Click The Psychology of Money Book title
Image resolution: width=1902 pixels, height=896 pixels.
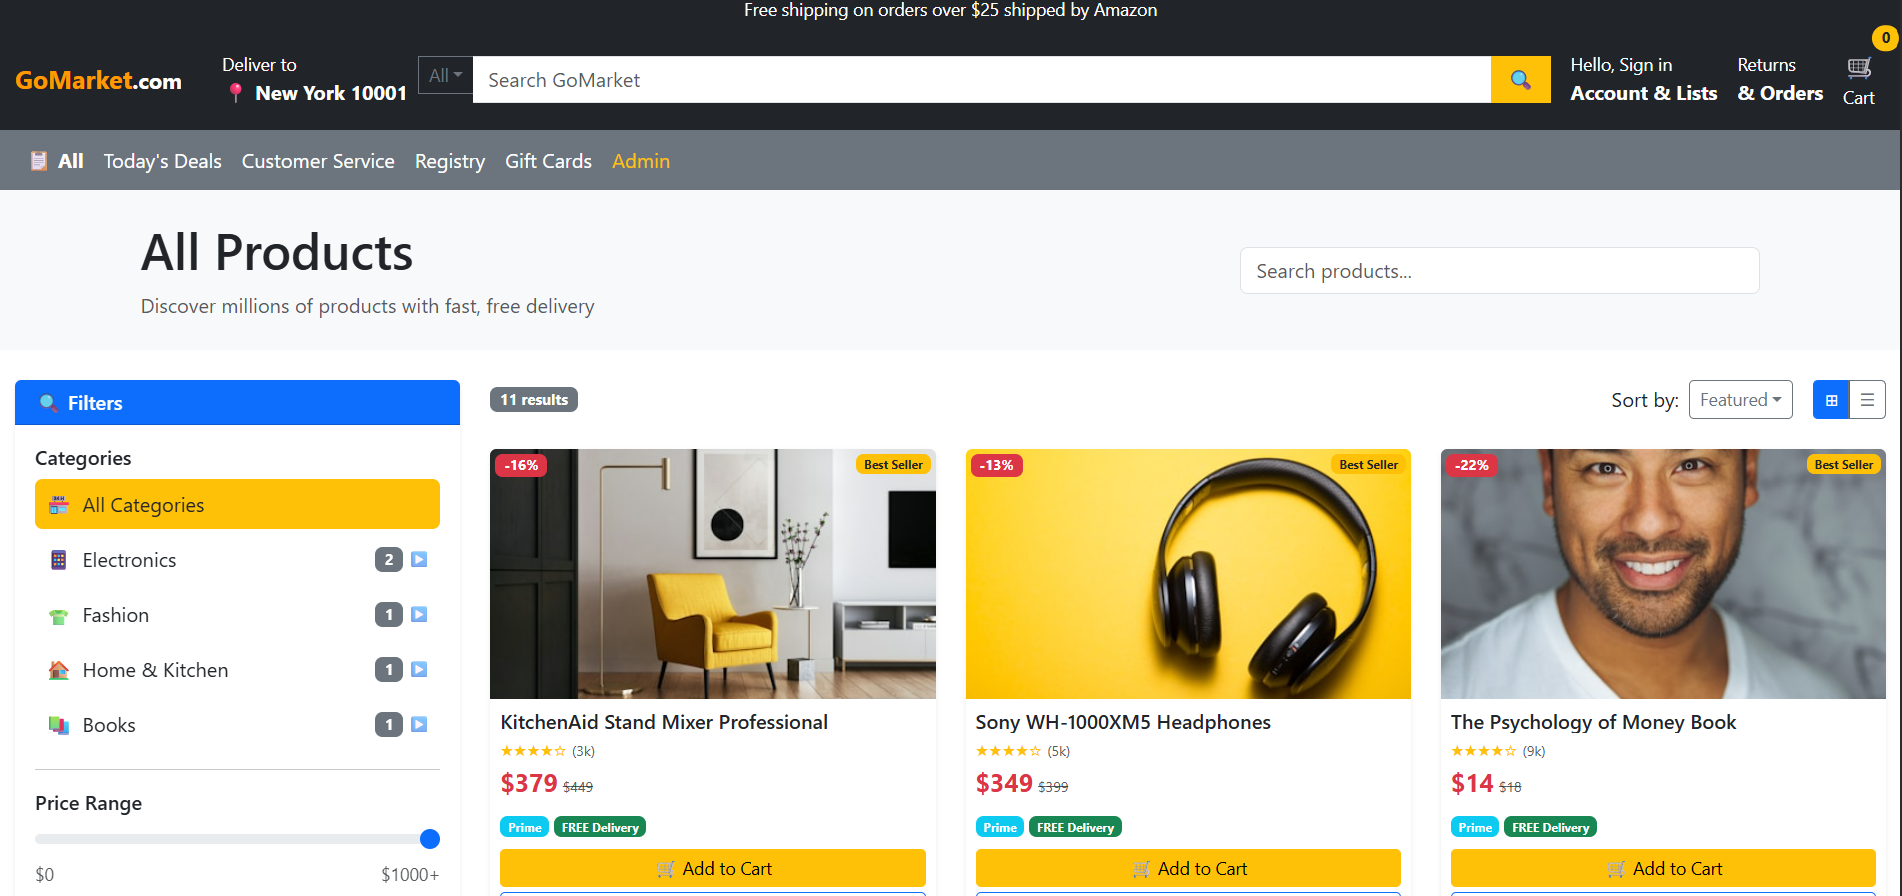click(x=1593, y=722)
